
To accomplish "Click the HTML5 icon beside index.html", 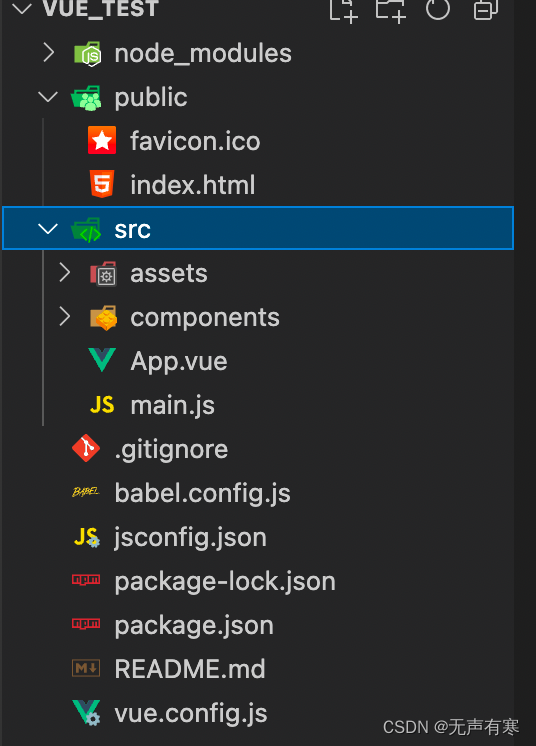I will pyautogui.click(x=102, y=184).
